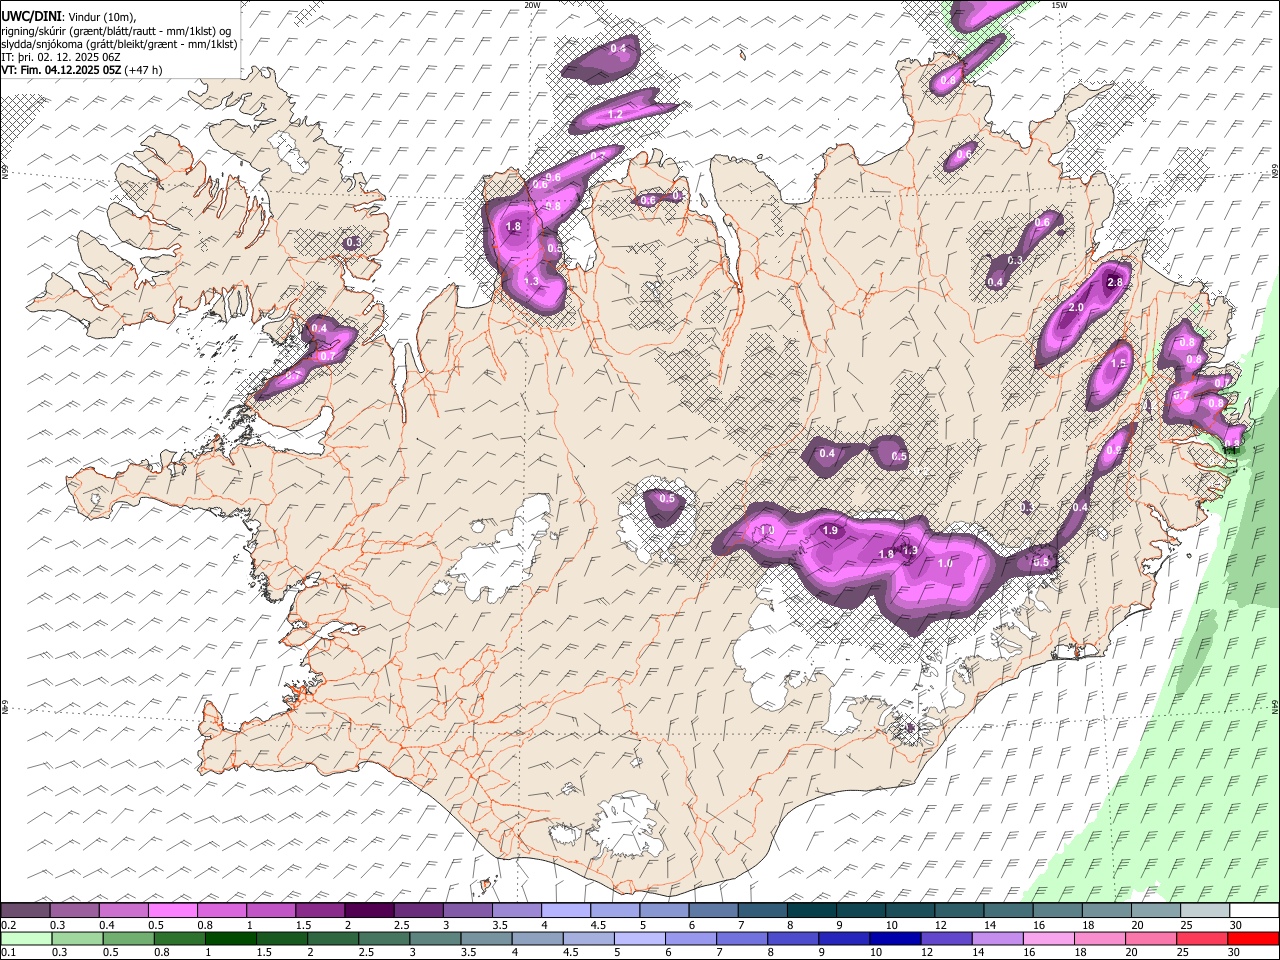Select pale green lower swatch between 0.1 and 0.3

point(25,939)
